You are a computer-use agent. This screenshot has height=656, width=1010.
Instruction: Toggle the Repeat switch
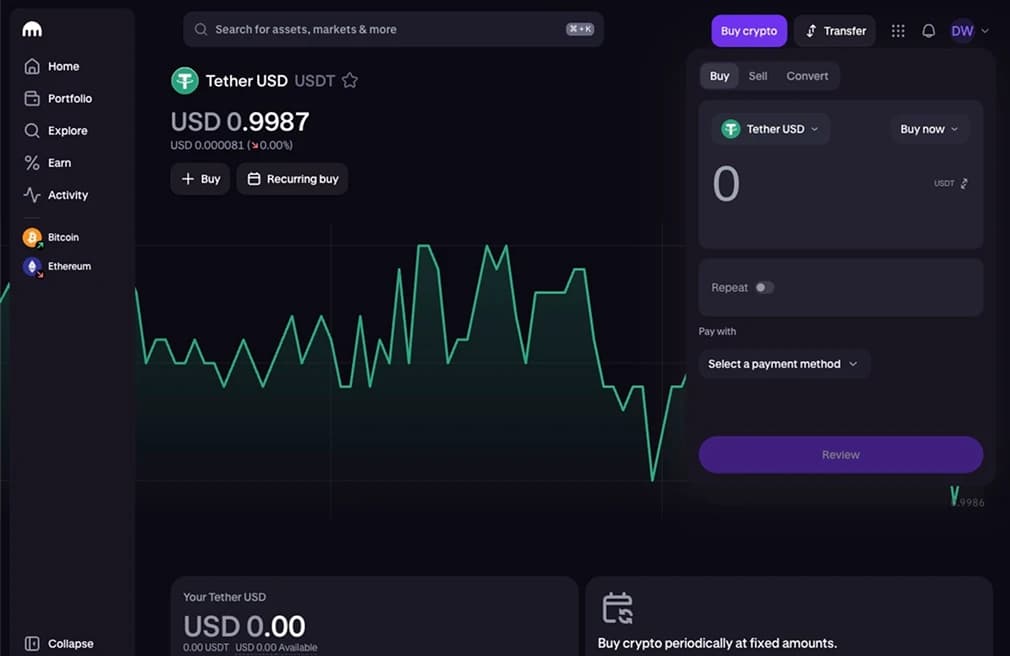tap(765, 287)
